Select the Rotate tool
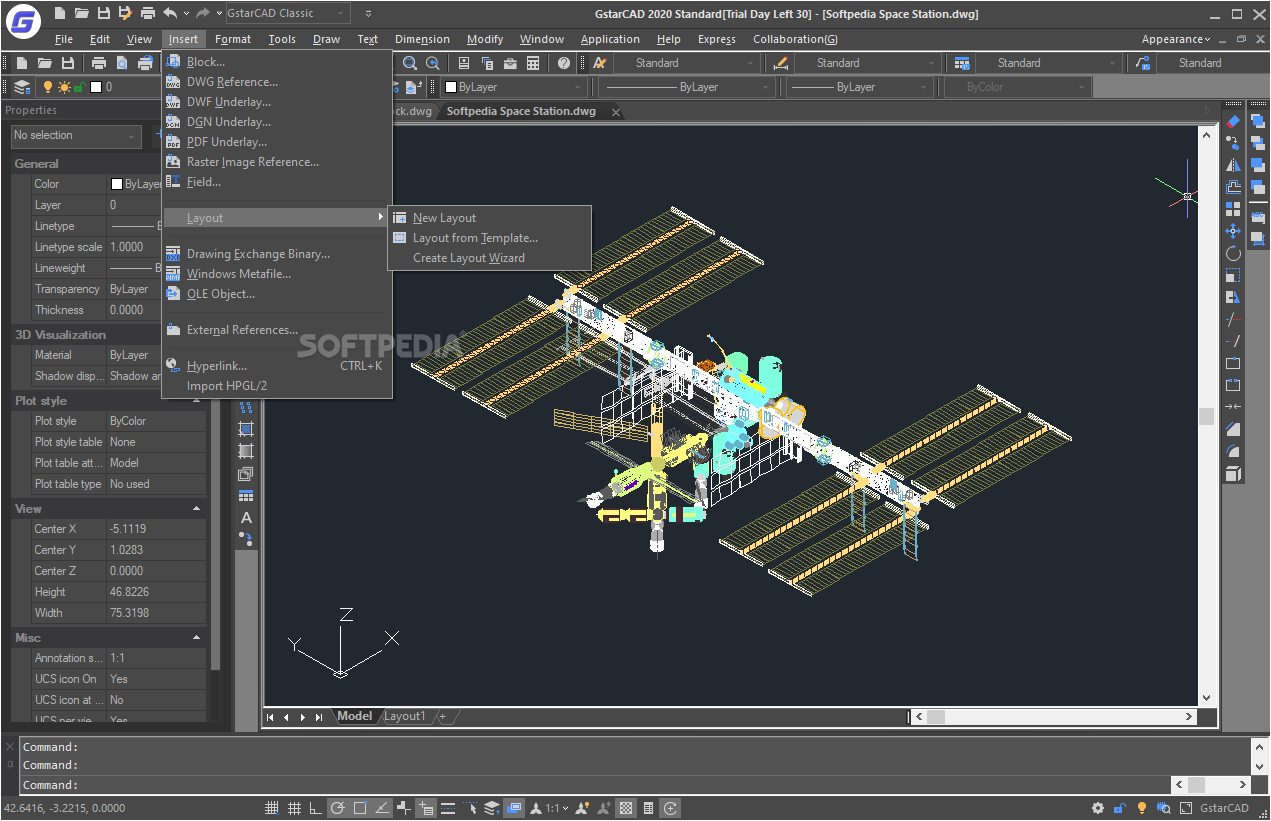The image size is (1271, 821). click(1233, 253)
